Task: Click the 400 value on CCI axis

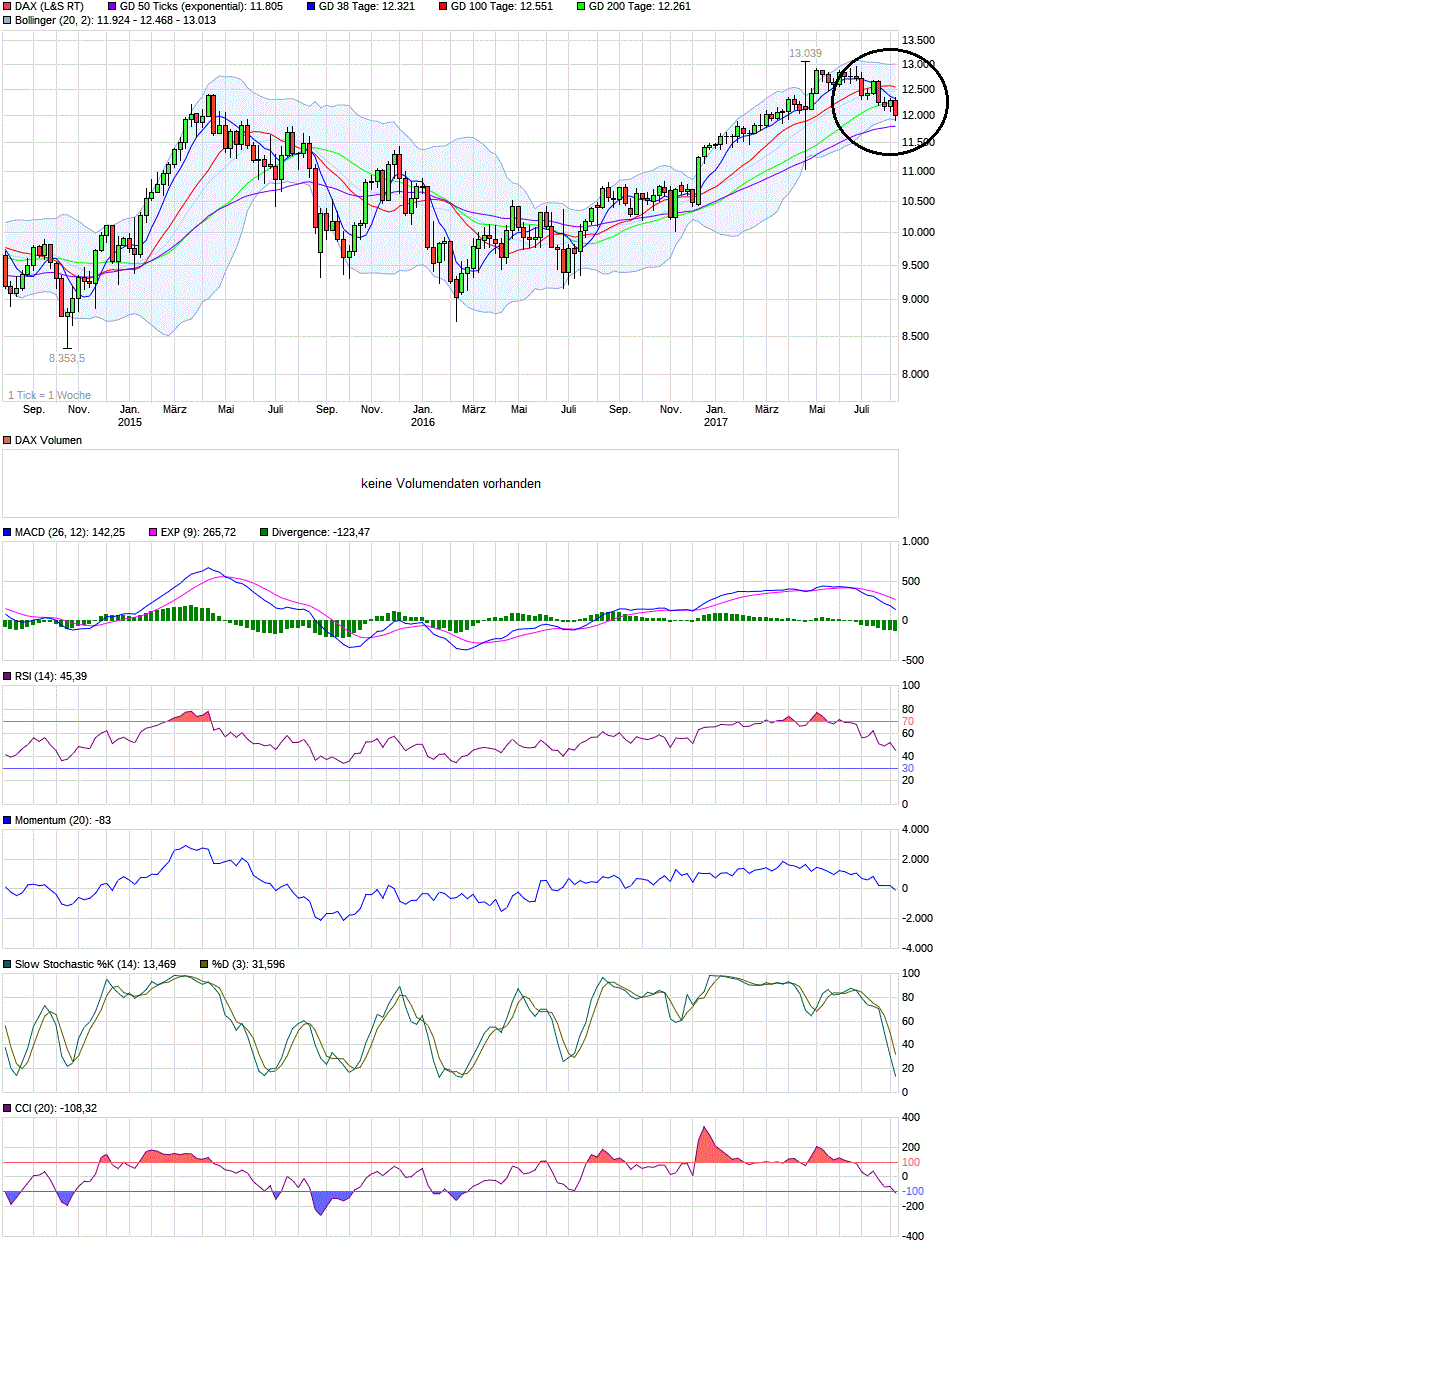Action: click(911, 1117)
